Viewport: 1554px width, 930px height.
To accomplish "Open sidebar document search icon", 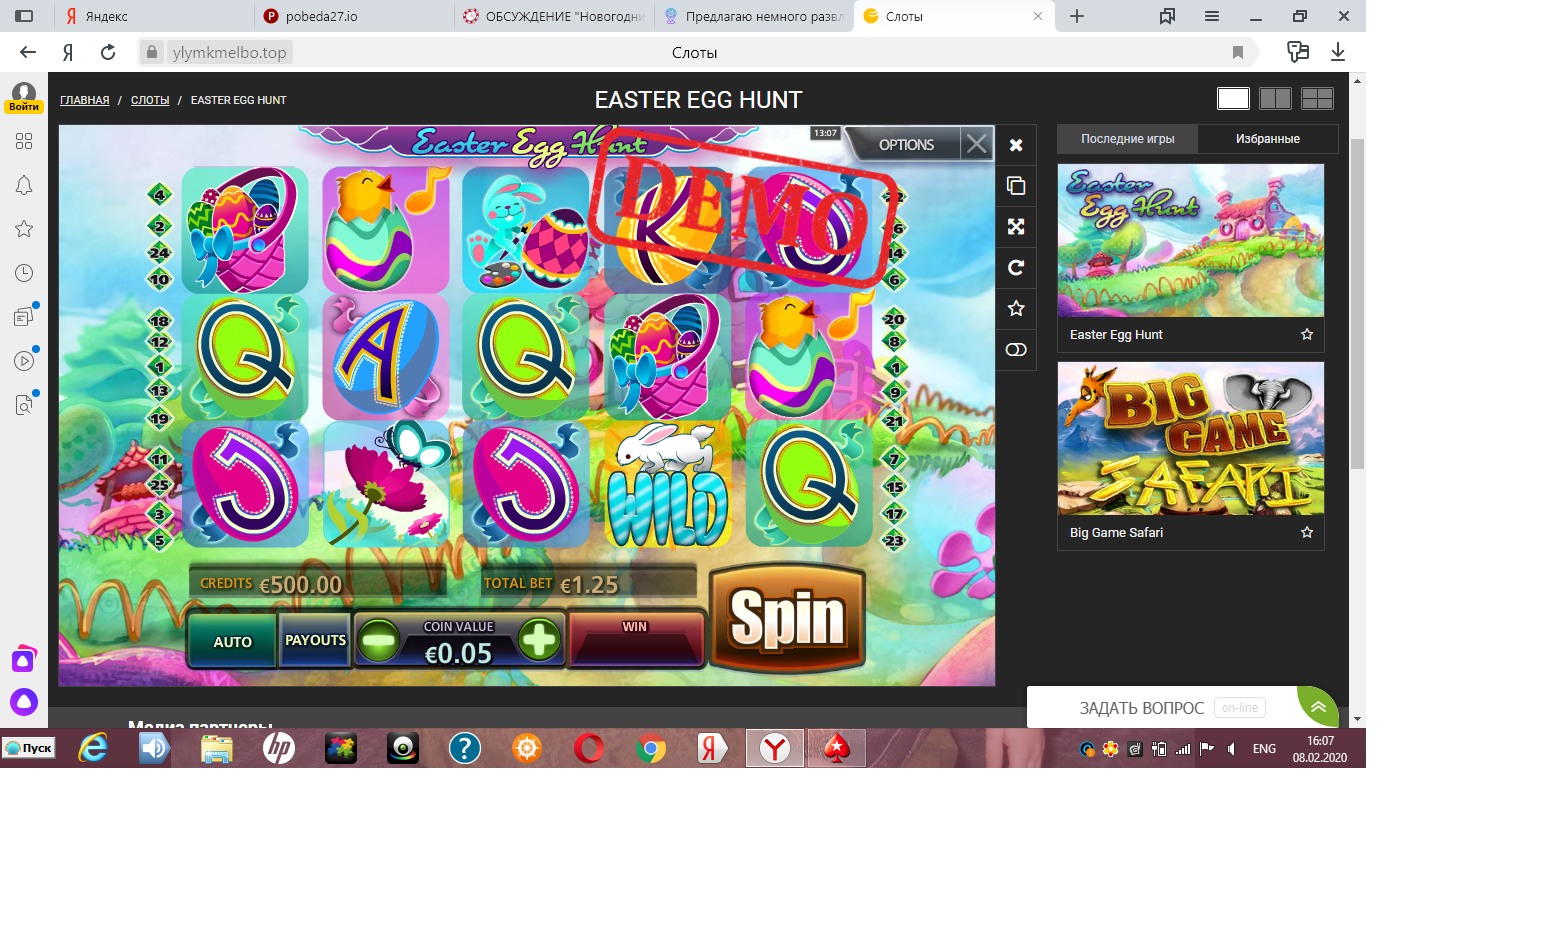I will click(x=24, y=405).
